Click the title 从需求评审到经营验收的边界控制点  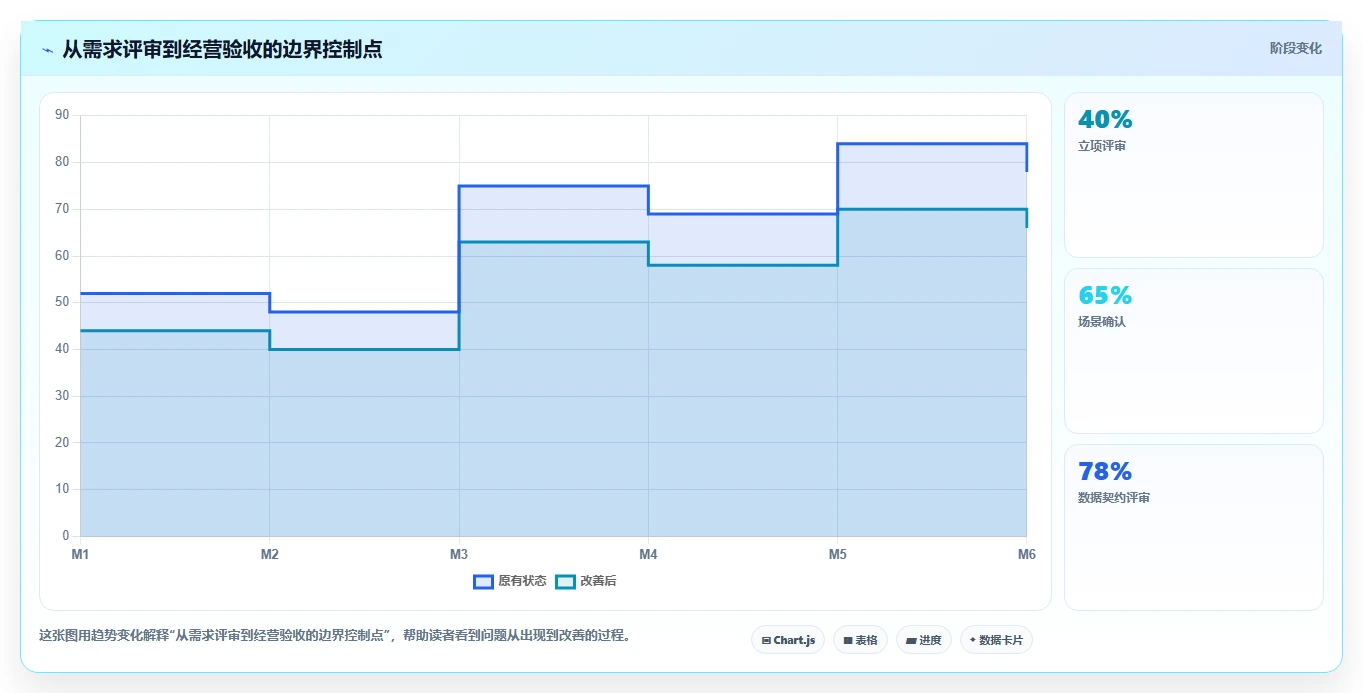click(x=222, y=49)
